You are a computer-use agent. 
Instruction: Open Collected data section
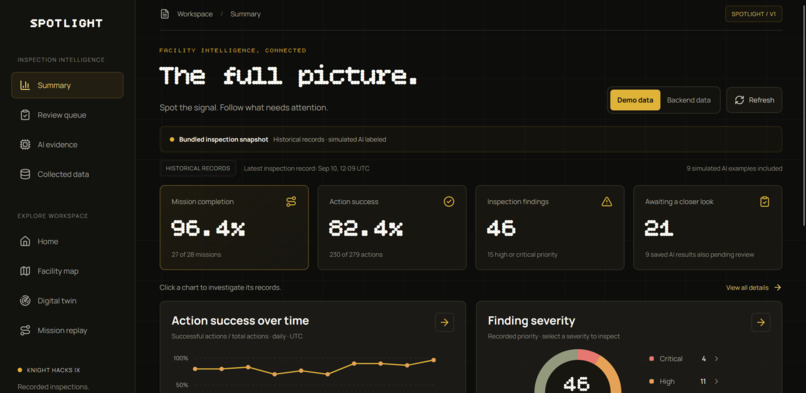[67, 174]
